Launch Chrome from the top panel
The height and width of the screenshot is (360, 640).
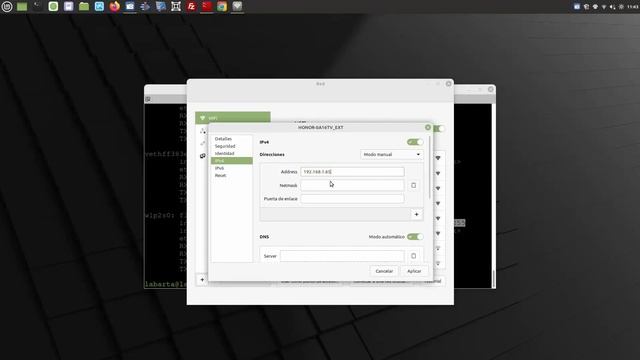222,7
